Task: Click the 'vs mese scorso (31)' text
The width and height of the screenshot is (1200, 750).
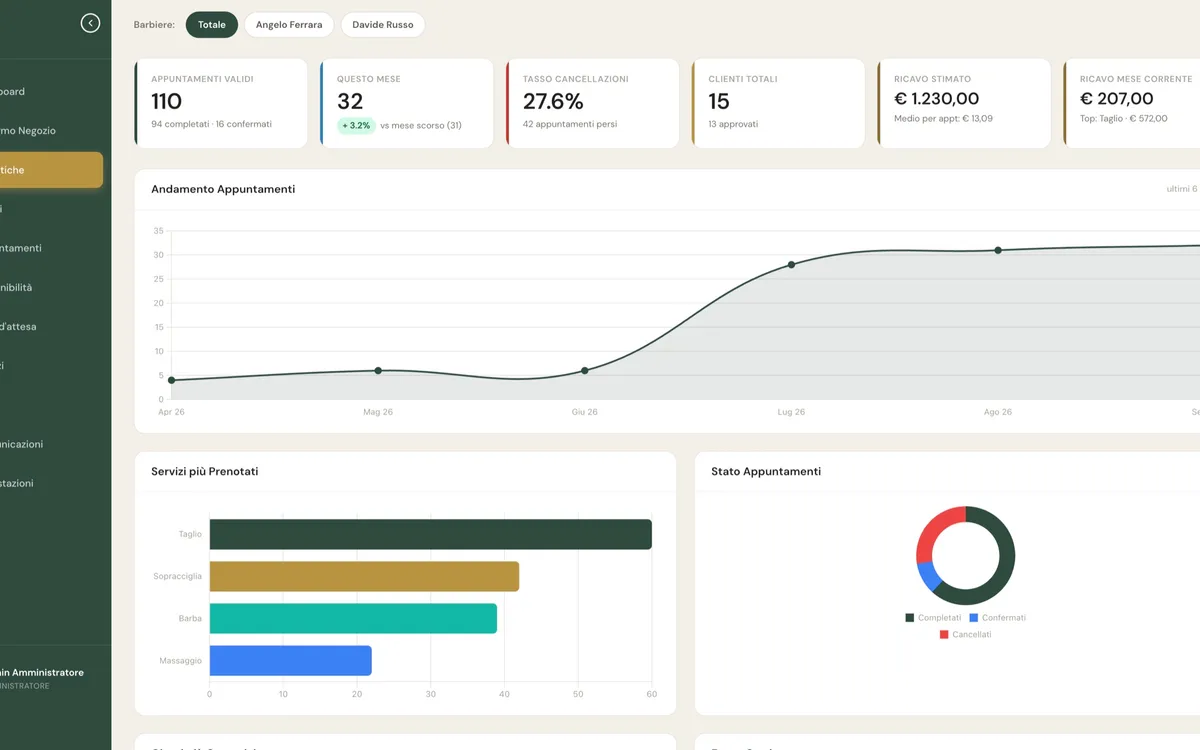Action: pyautogui.click(x=421, y=126)
